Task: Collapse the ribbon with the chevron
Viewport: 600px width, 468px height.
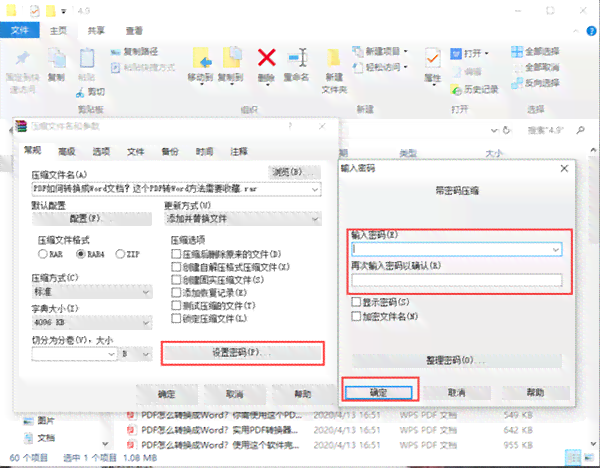Action: tap(576, 31)
